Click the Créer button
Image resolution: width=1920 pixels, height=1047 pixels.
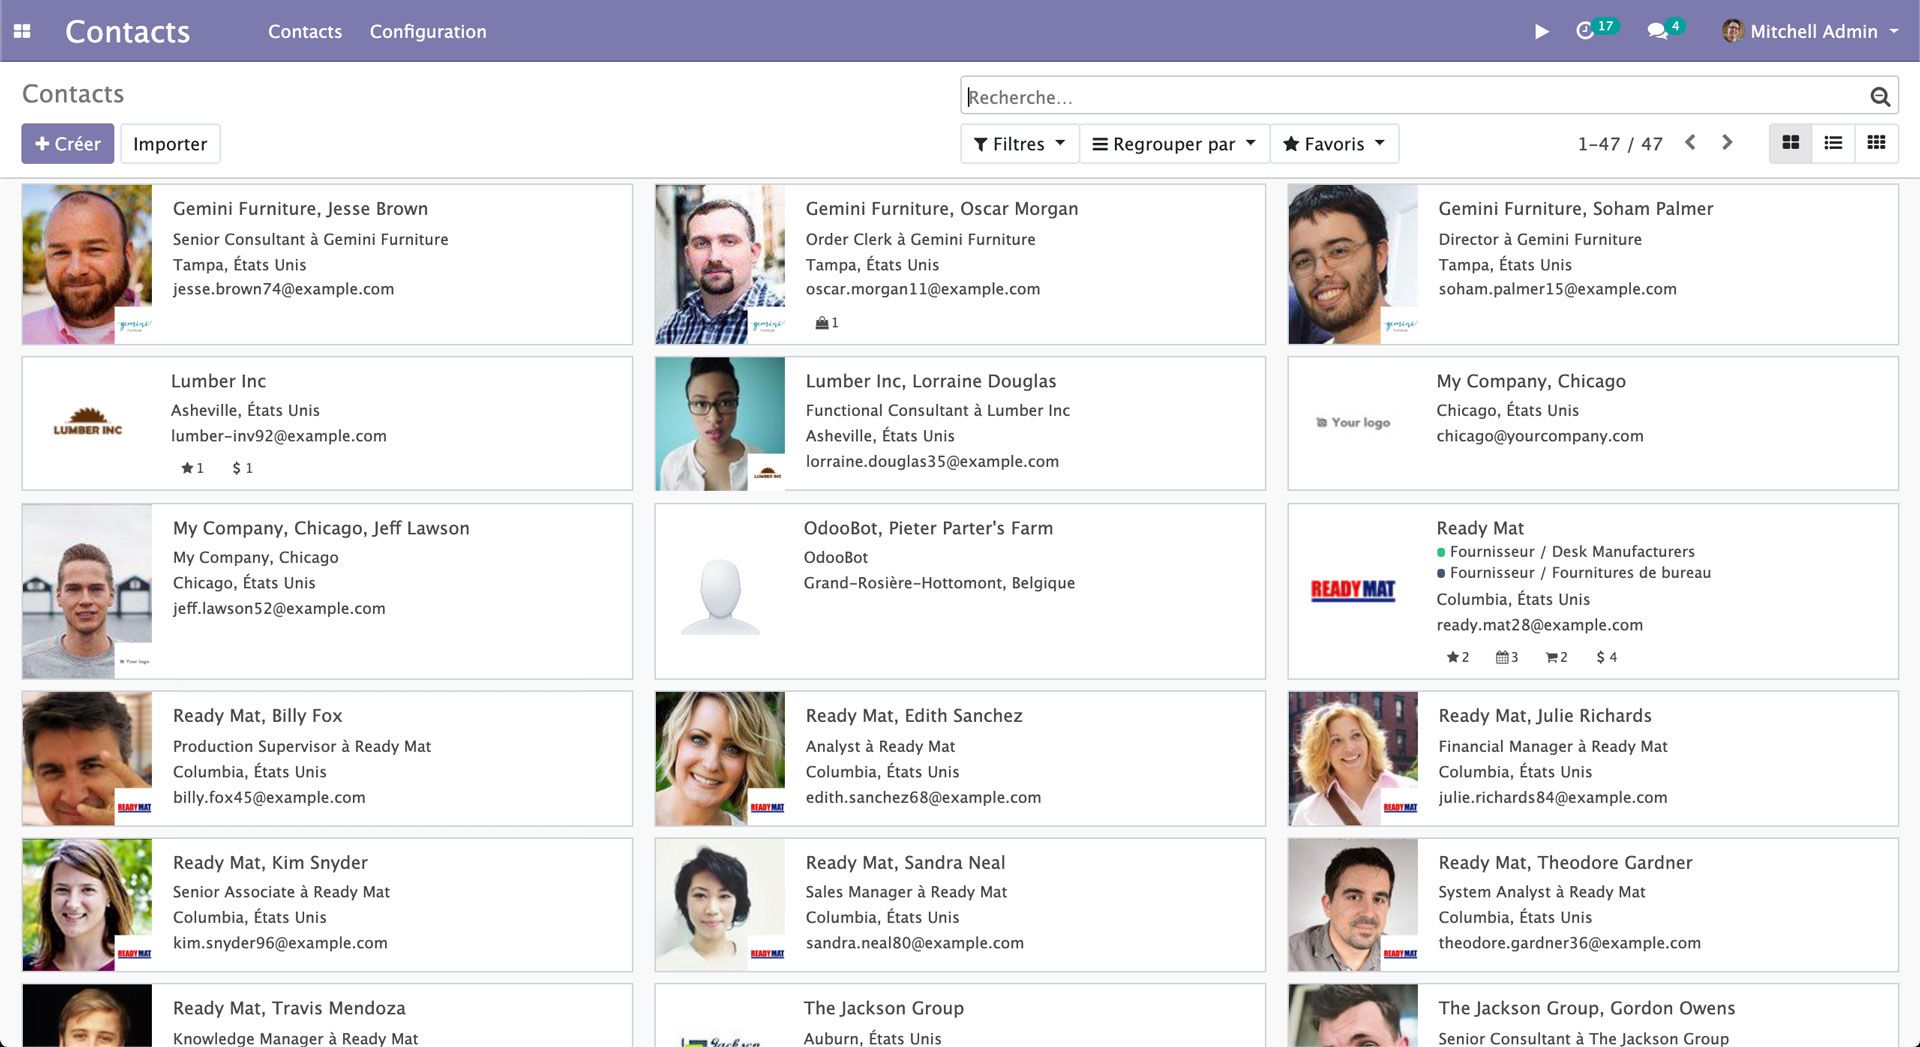click(66, 143)
